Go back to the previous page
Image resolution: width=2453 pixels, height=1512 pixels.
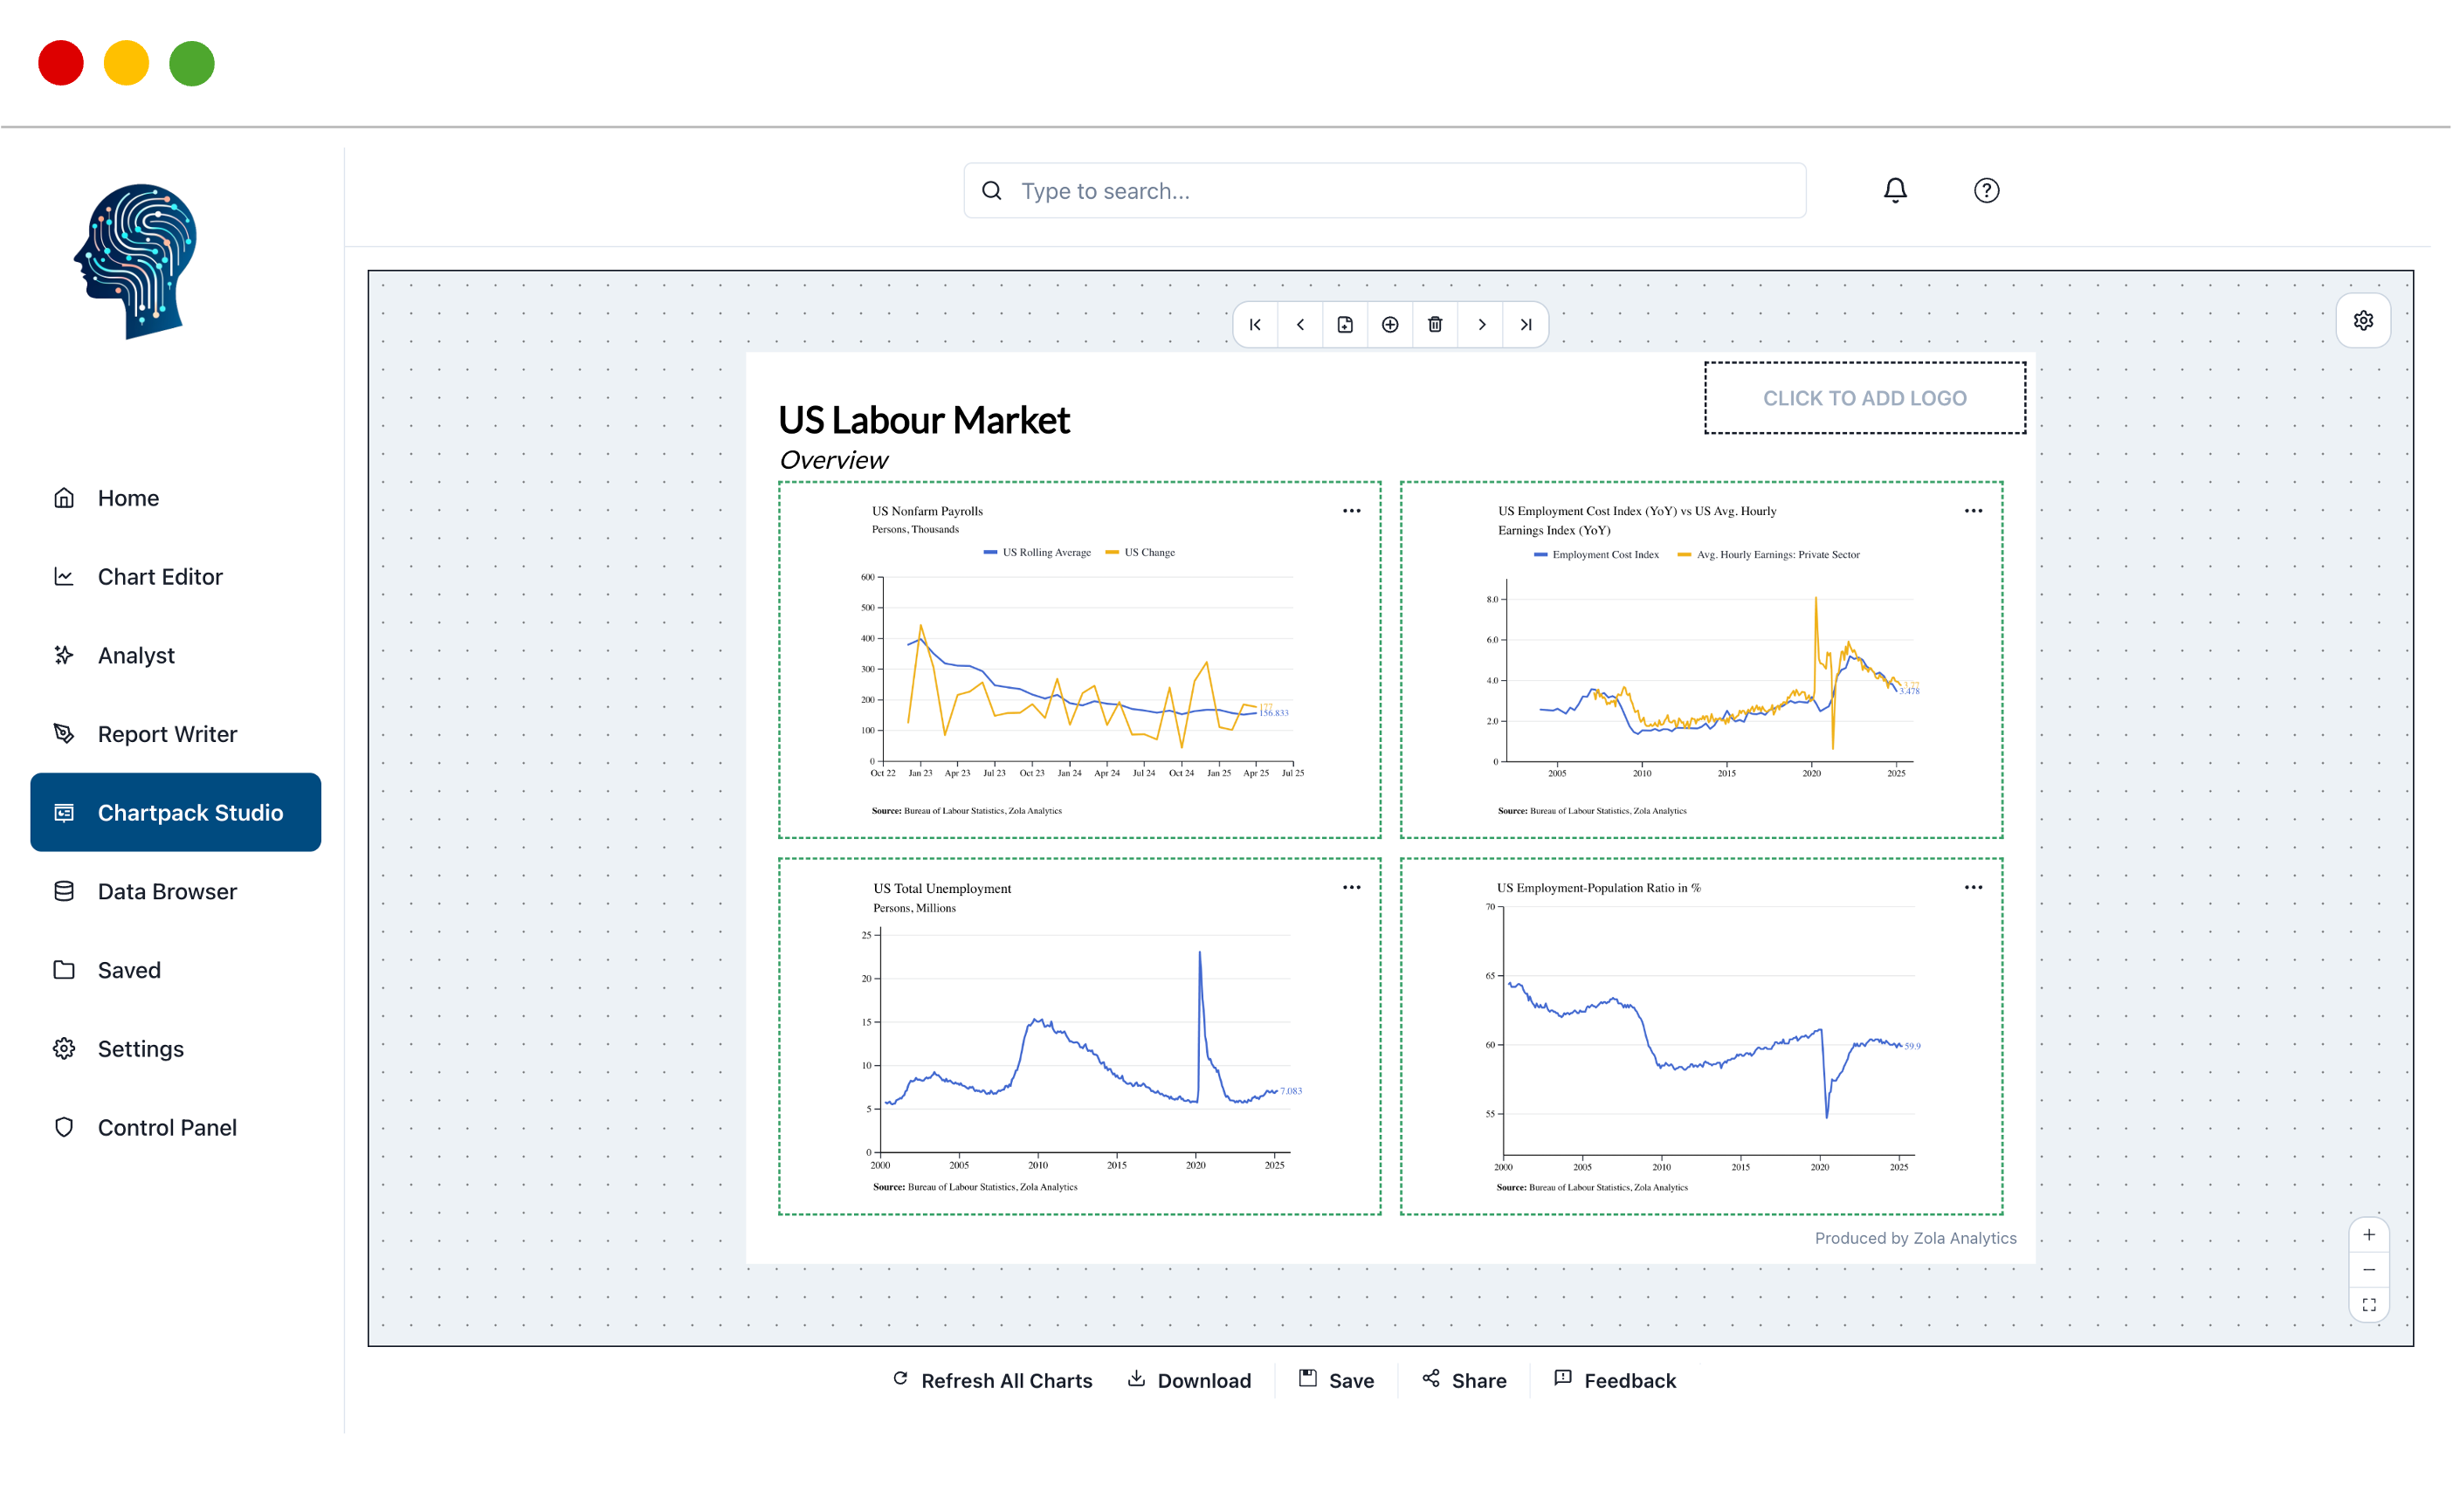point(1300,324)
